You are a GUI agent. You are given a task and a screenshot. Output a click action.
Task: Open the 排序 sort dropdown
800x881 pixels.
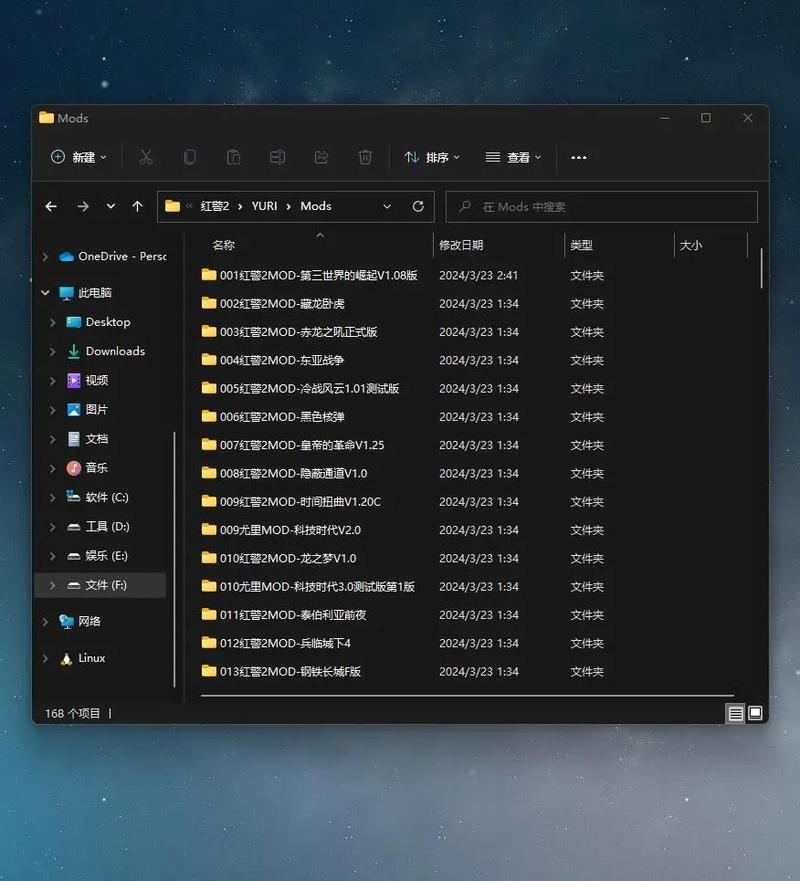coord(432,157)
